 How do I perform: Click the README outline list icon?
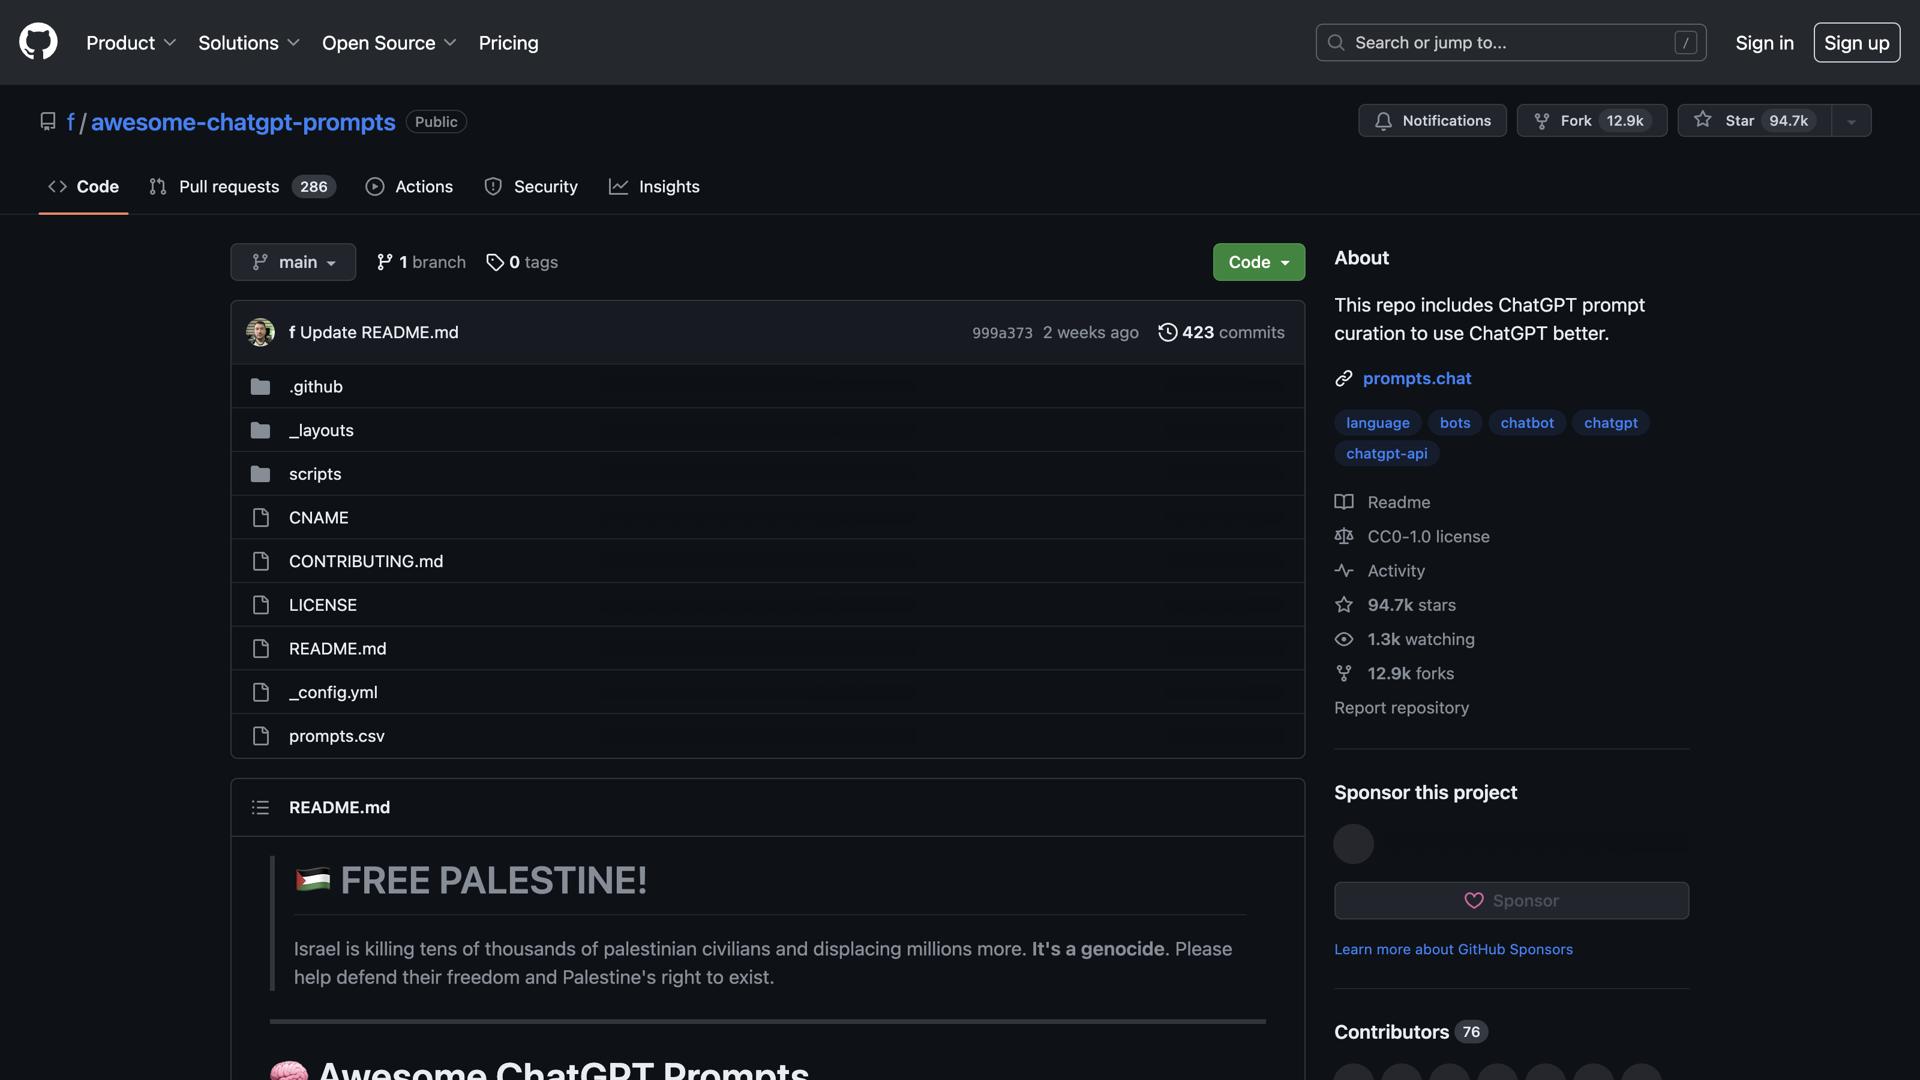pyautogui.click(x=260, y=807)
